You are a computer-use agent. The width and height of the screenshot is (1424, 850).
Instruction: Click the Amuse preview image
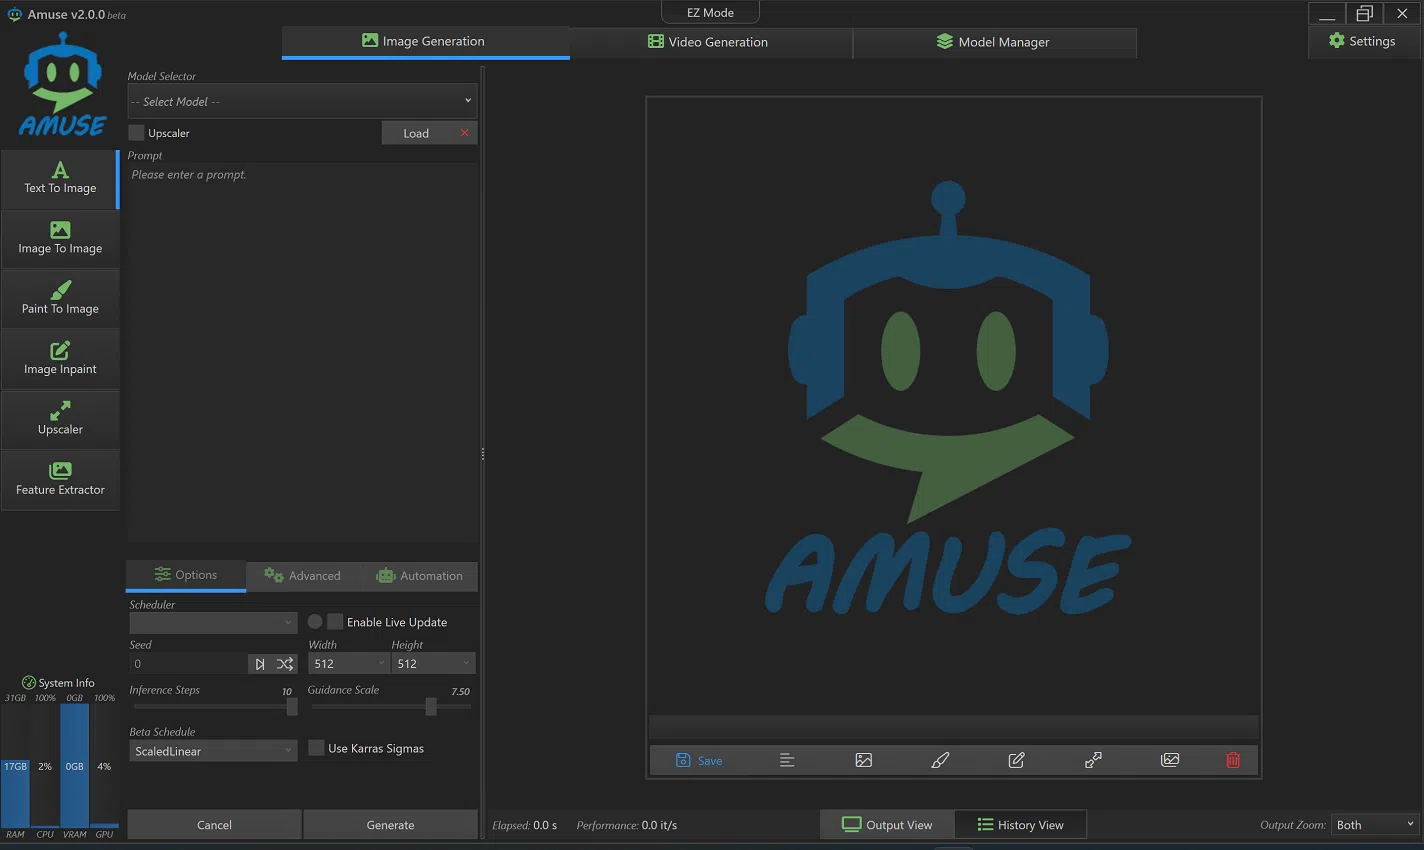(953, 405)
